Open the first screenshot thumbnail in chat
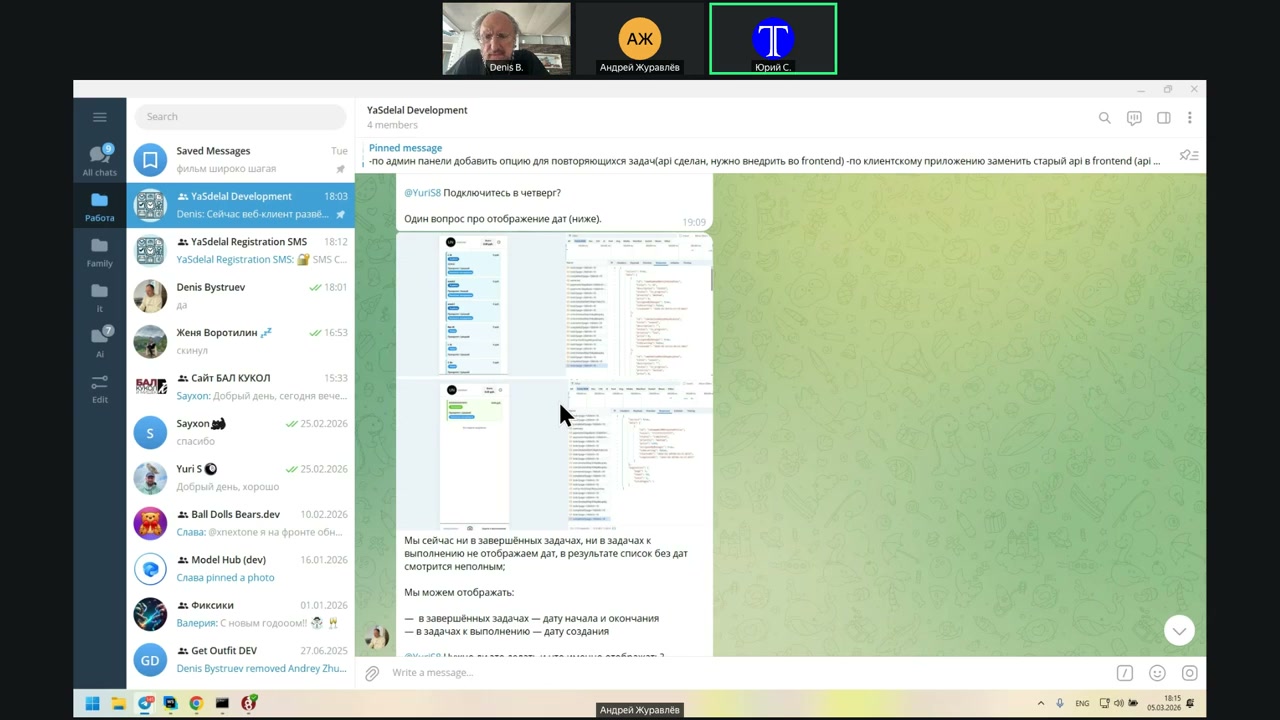 coord(555,304)
